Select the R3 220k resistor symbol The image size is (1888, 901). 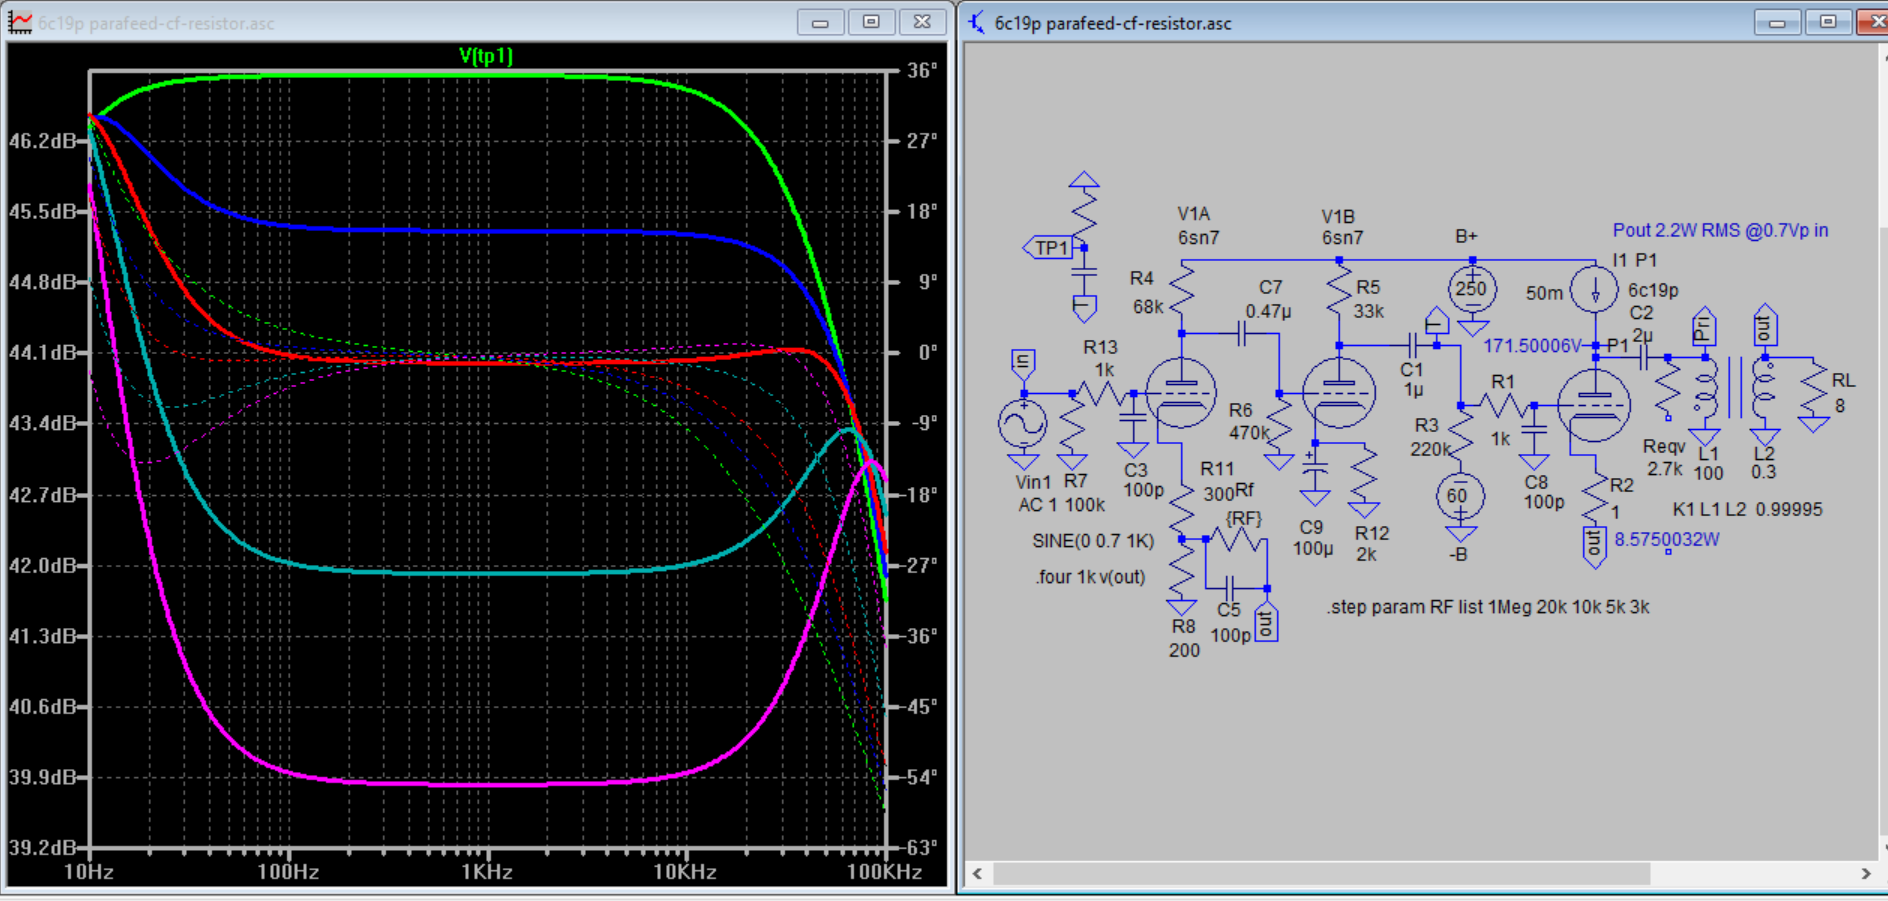(x=1461, y=434)
